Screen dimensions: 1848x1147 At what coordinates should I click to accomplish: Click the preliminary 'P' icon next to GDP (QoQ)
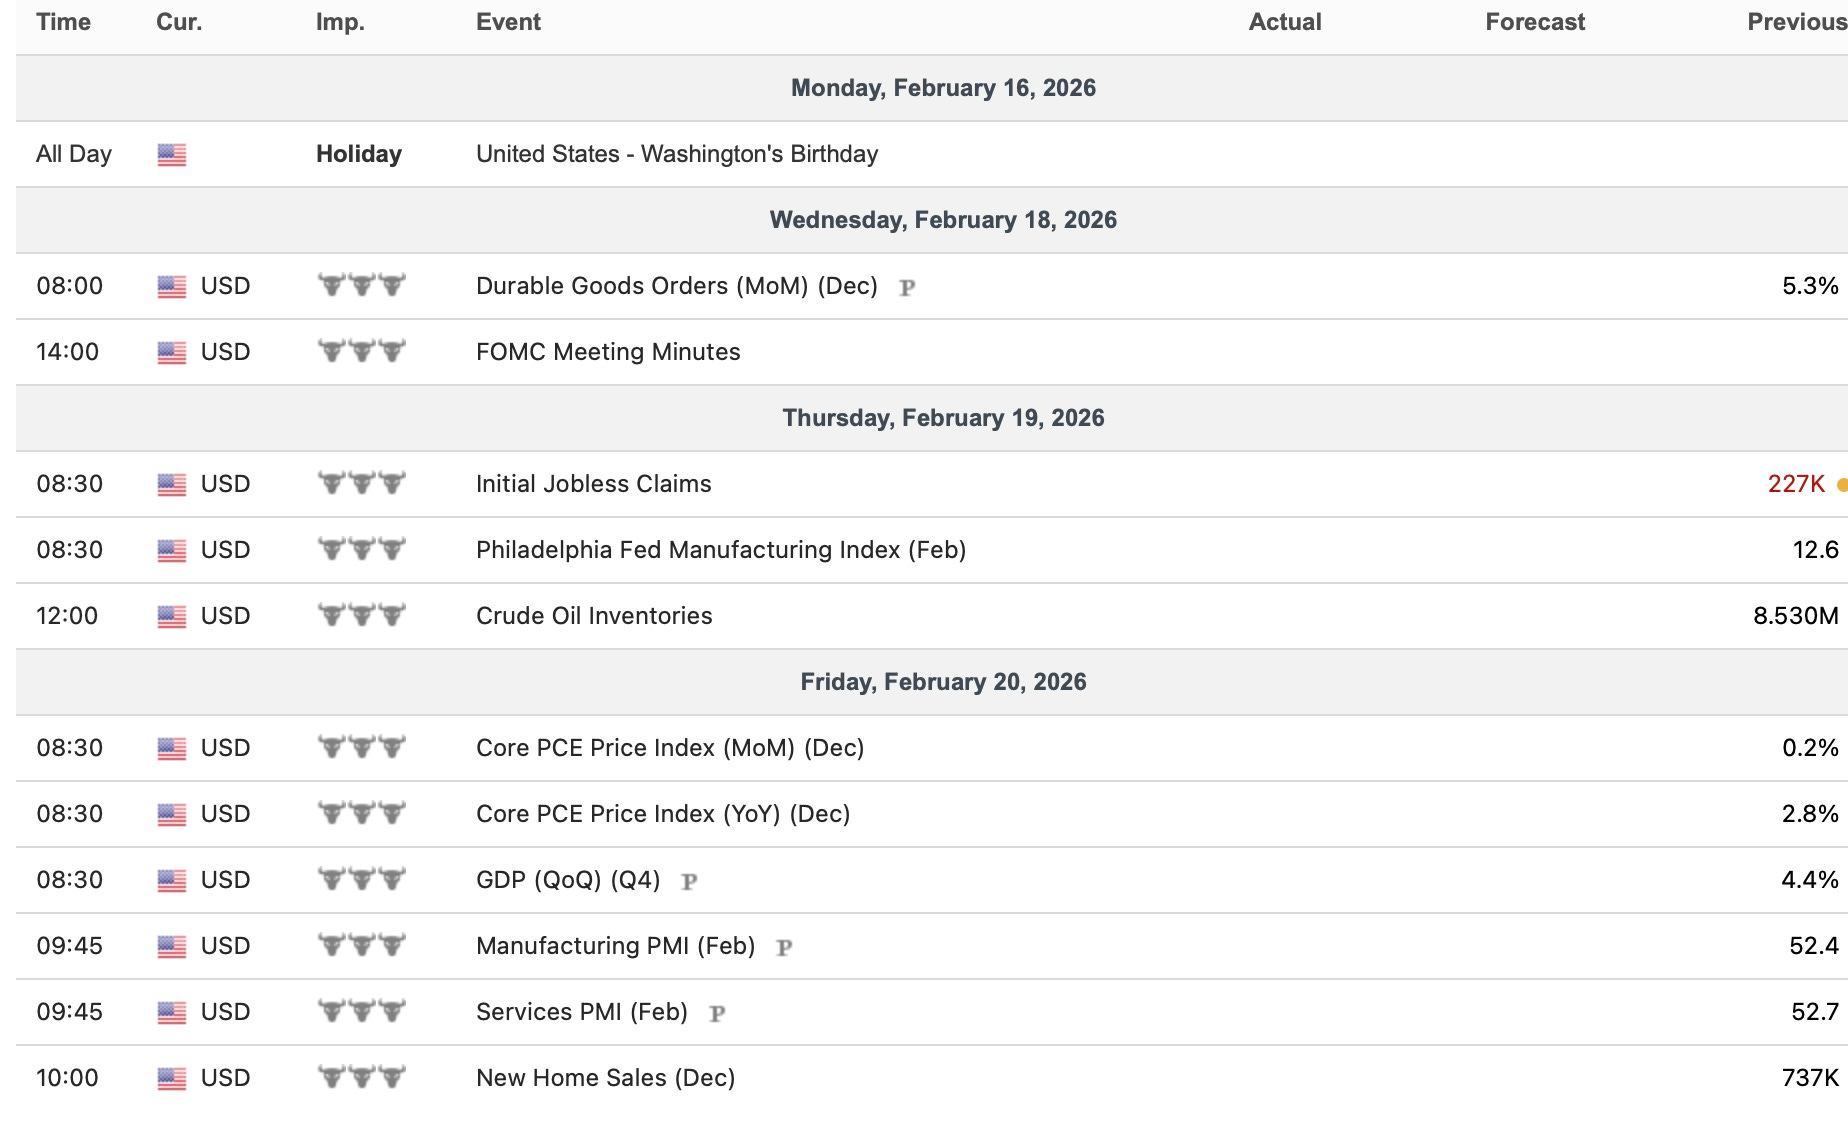tap(689, 882)
